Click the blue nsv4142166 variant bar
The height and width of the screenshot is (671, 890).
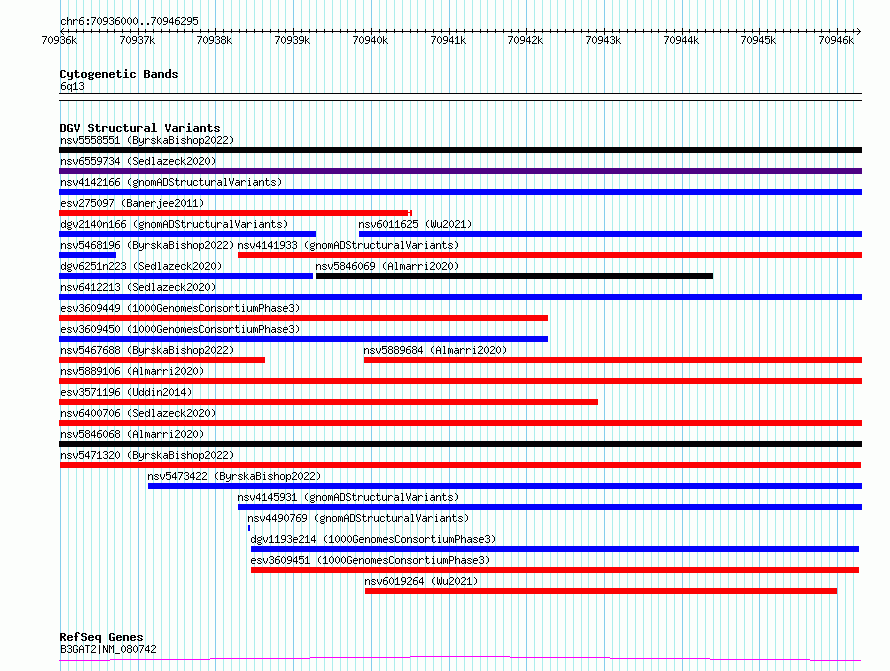click(460, 192)
